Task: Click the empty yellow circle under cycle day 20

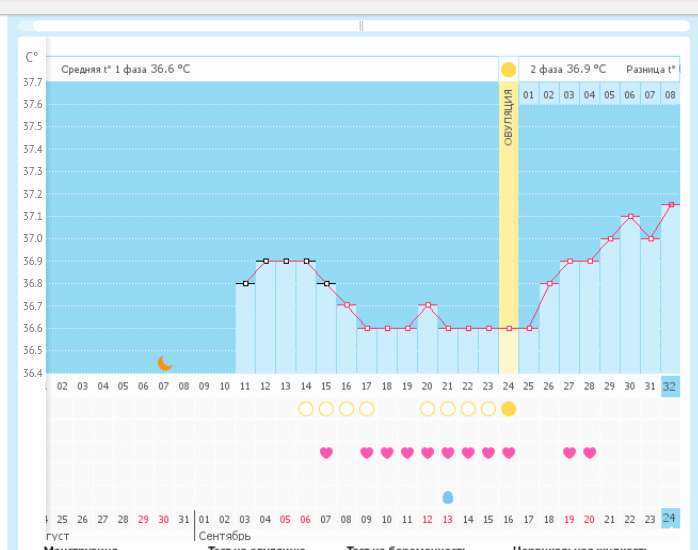Action: coord(428,408)
